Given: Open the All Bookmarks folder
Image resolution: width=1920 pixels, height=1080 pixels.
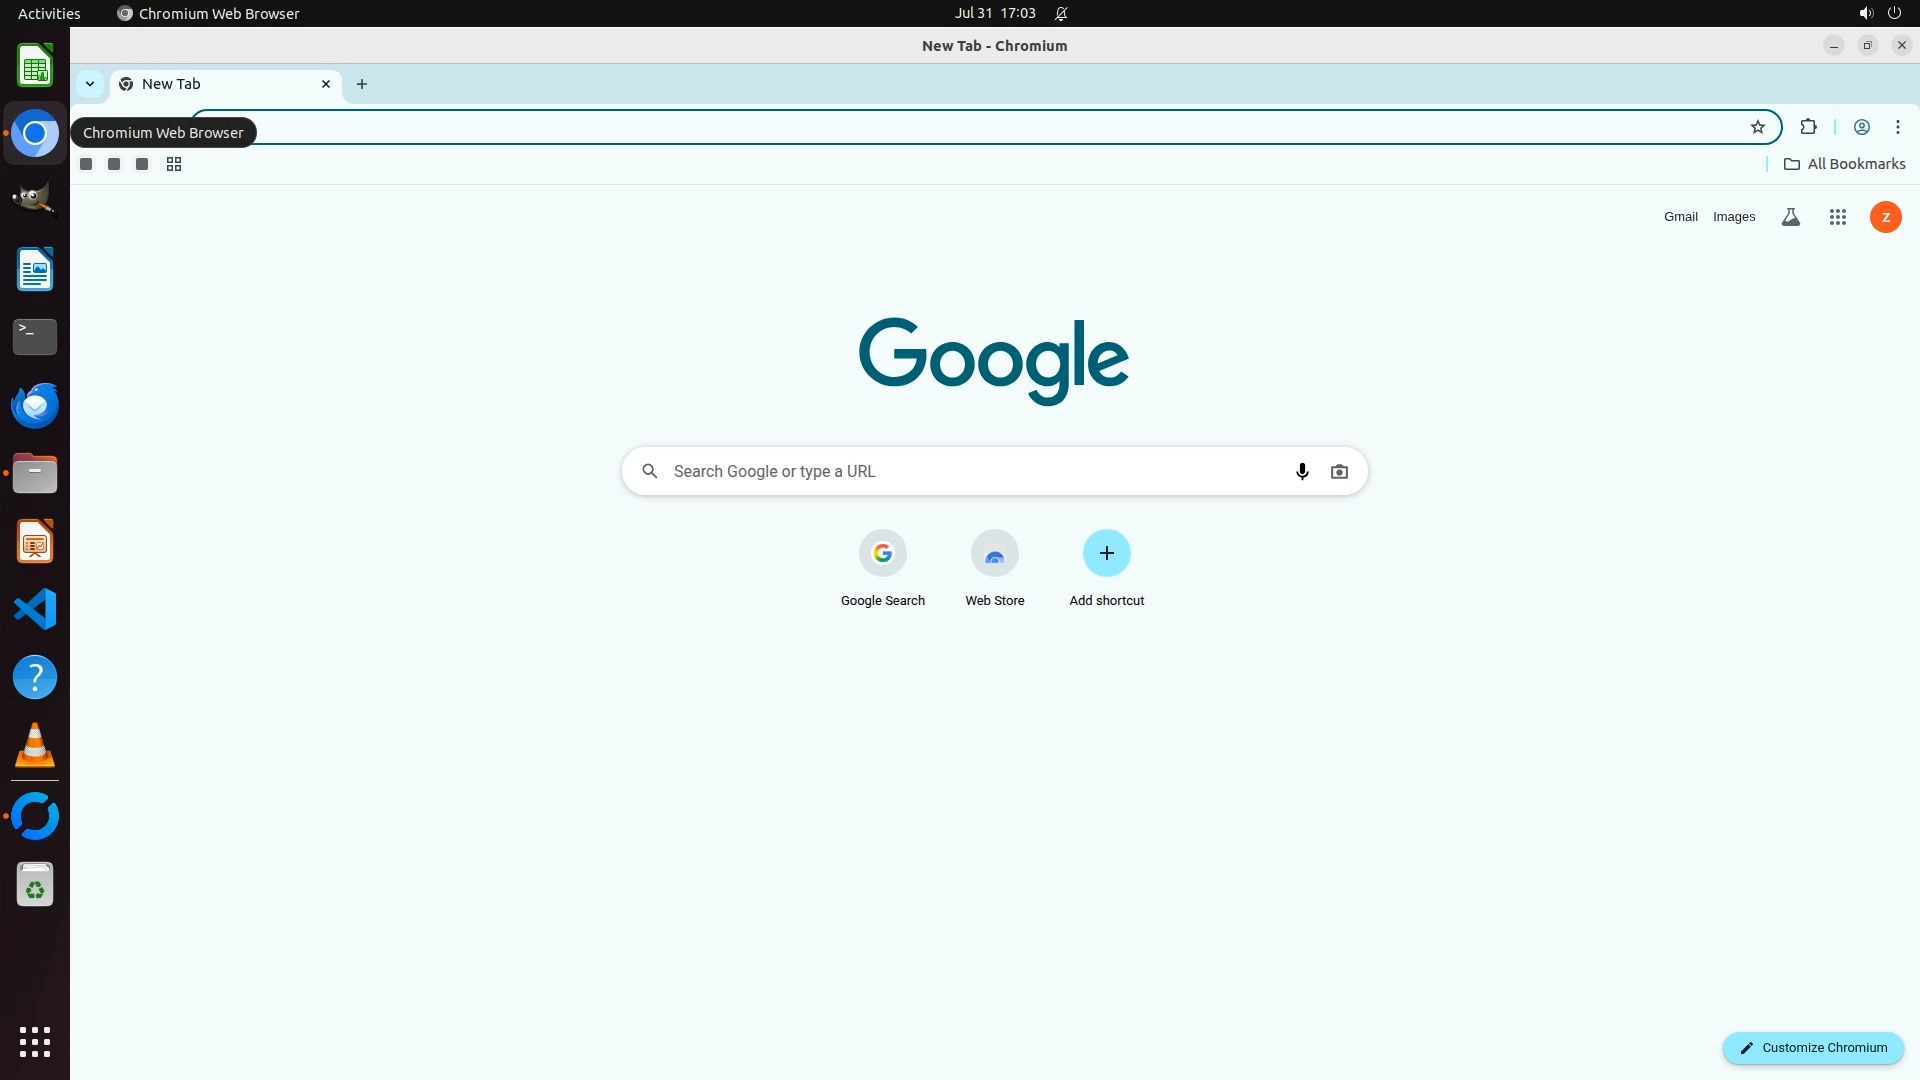Looking at the screenshot, I should (x=1845, y=164).
